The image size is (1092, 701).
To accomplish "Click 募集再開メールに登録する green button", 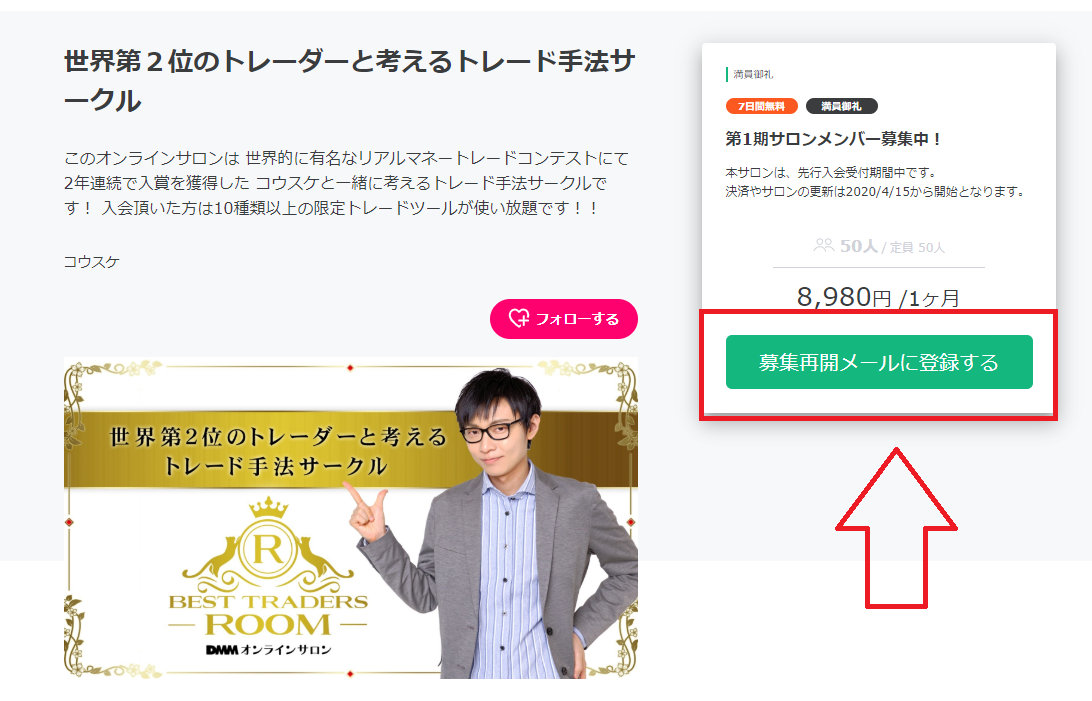I will pos(879,362).
